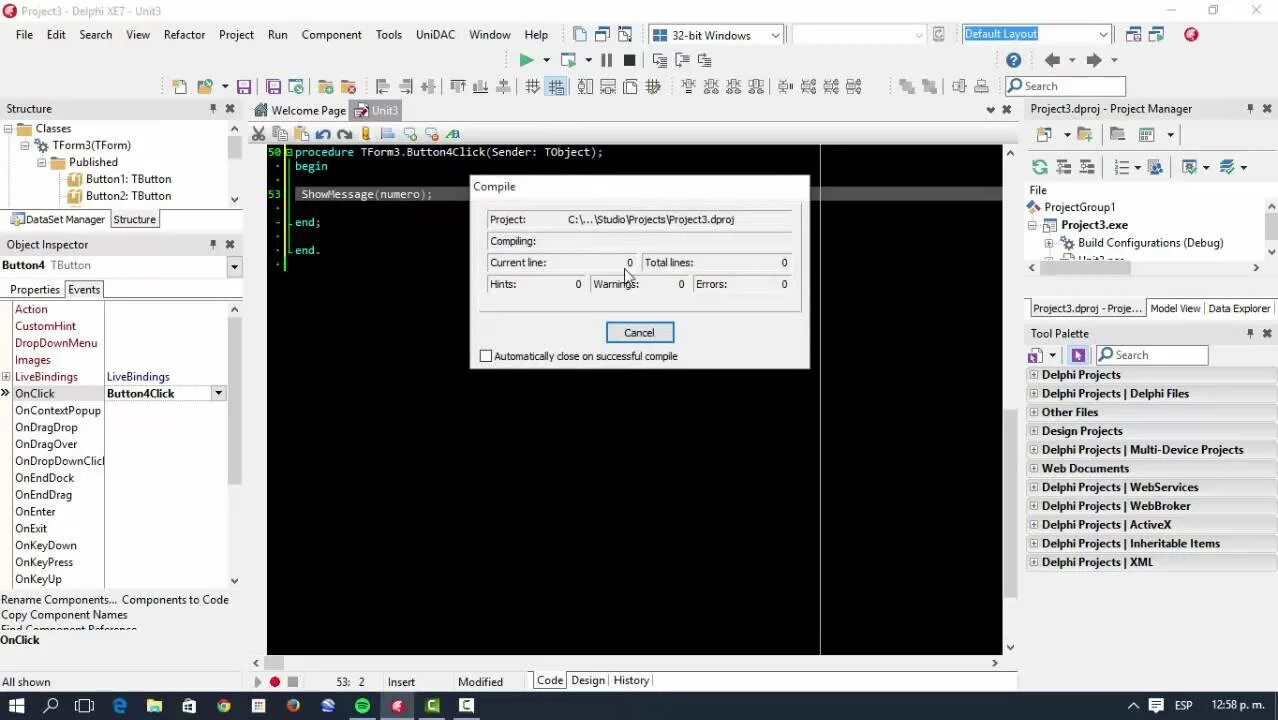This screenshot has width=1278, height=720.
Task: Click the red circle icon next to layout buttons
Action: (x=1191, y=34)
